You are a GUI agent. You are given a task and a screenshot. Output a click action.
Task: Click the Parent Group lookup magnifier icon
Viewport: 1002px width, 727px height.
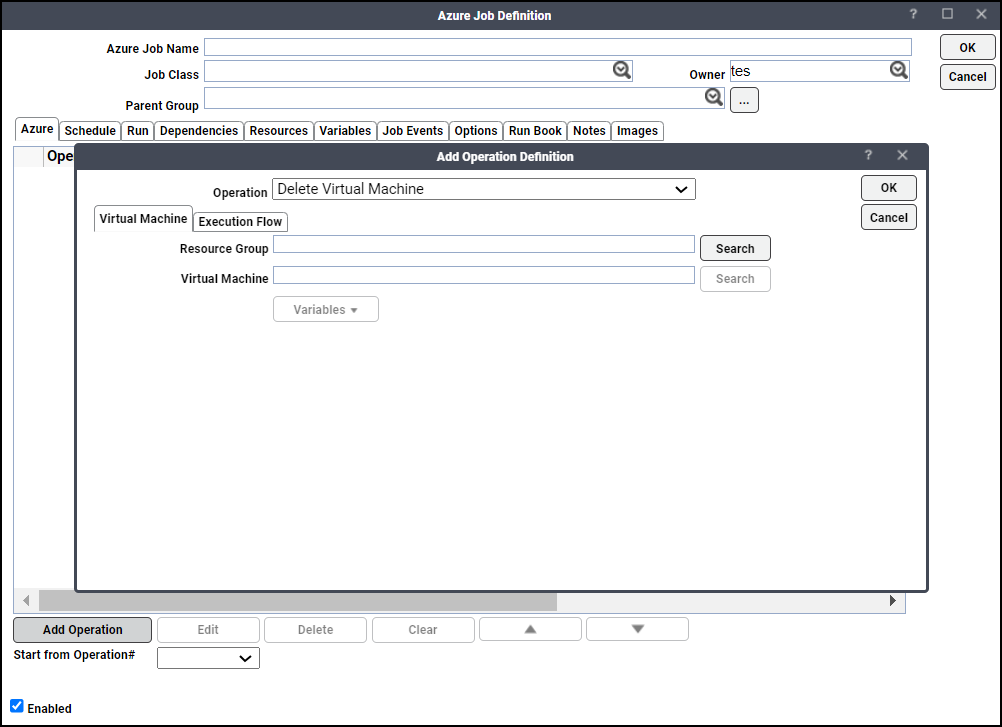(714, 97)
